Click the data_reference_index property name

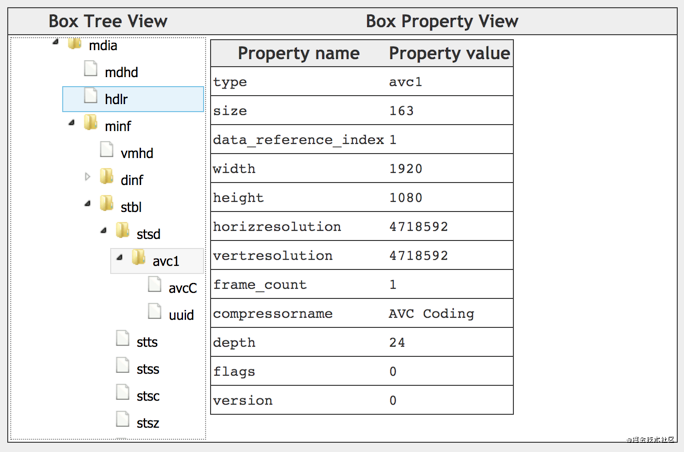pyautogui.click(x=298, y=140)
